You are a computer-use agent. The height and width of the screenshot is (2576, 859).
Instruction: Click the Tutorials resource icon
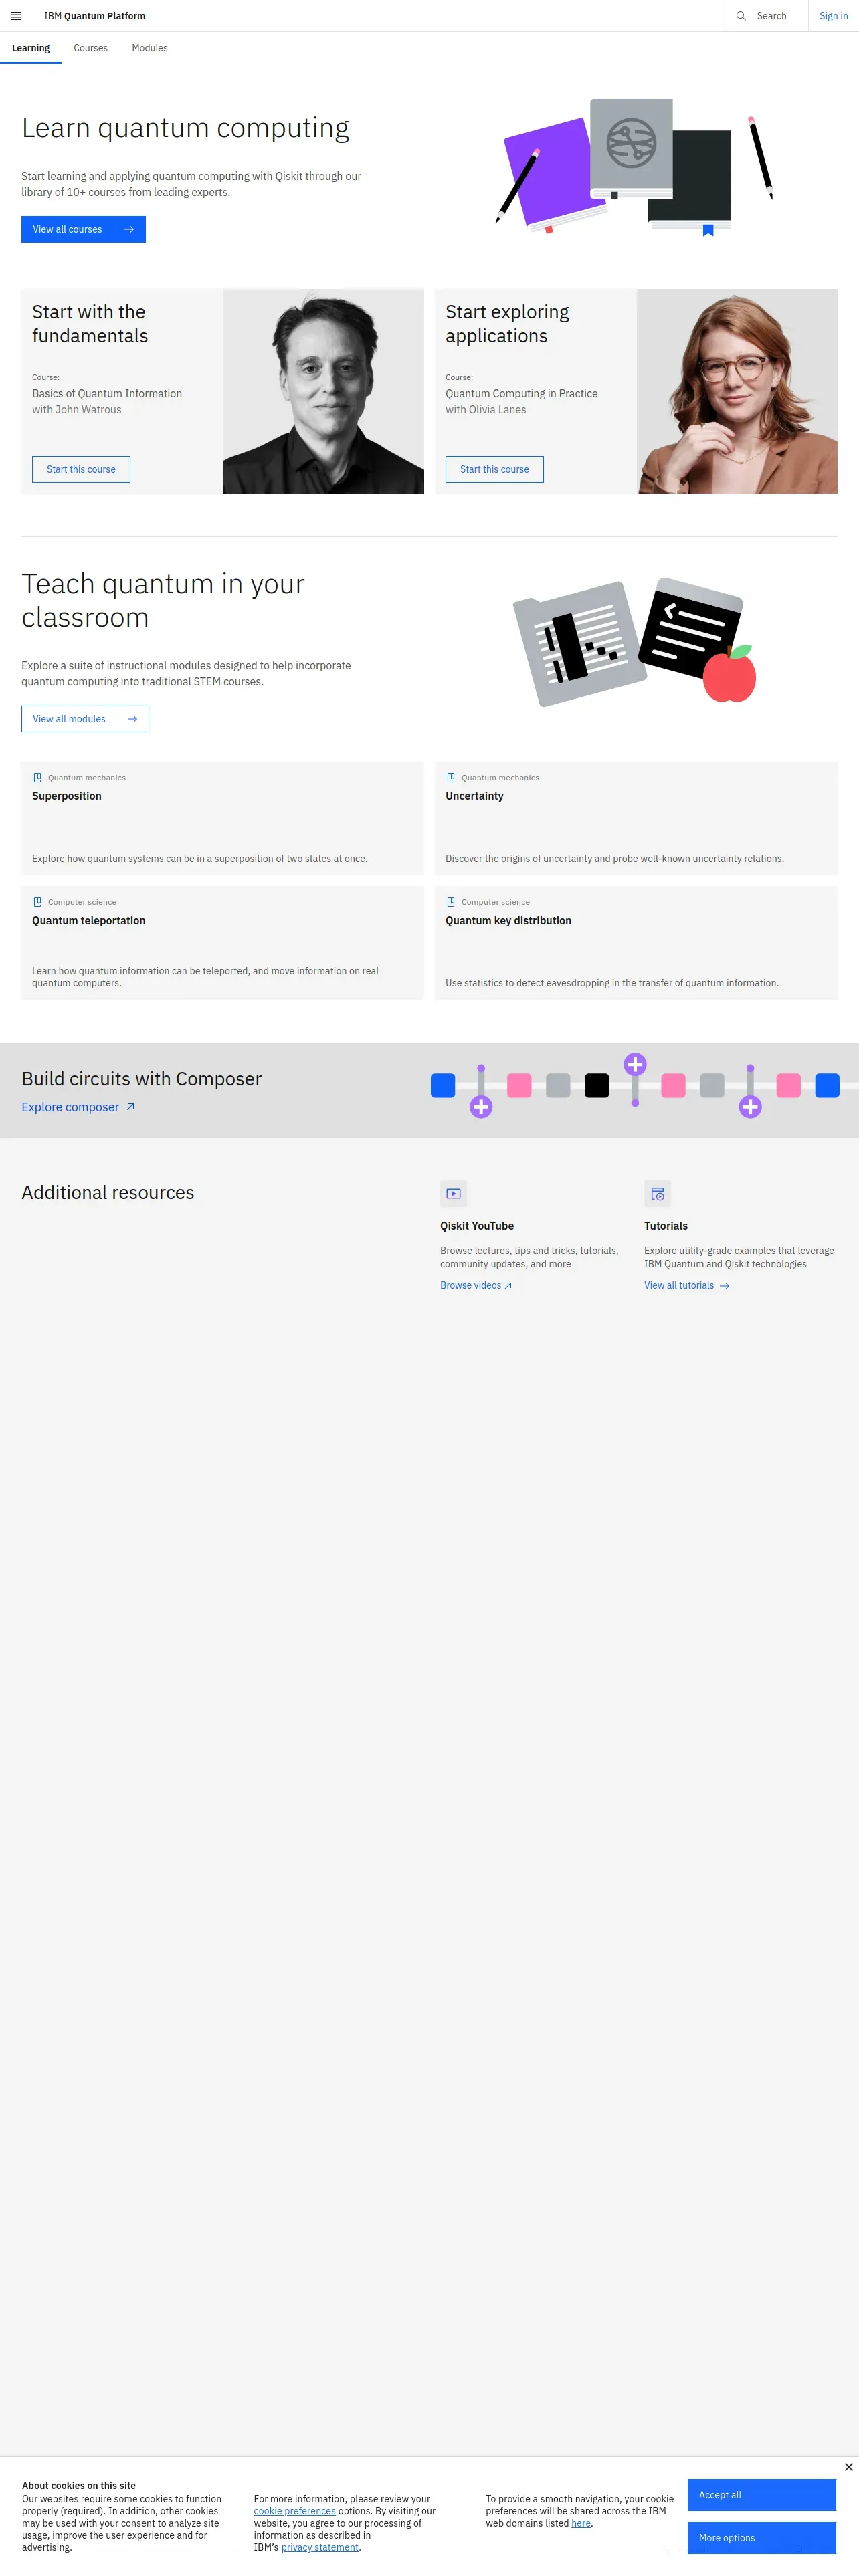coord(657,1193)
